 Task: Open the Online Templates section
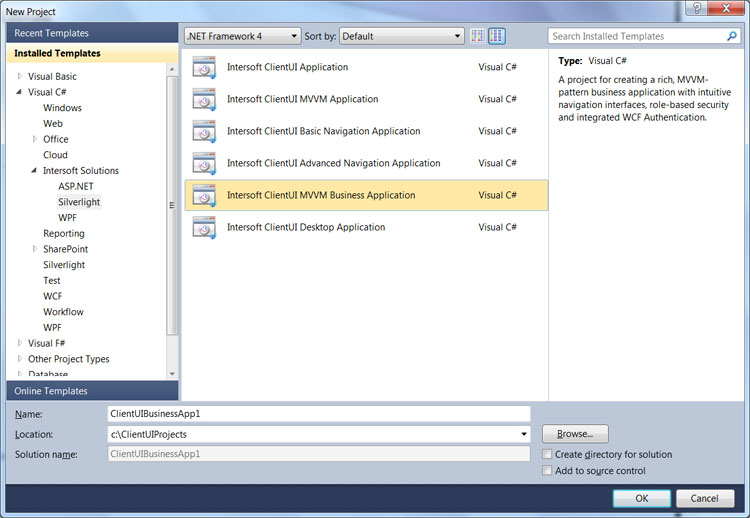[92, 391]
